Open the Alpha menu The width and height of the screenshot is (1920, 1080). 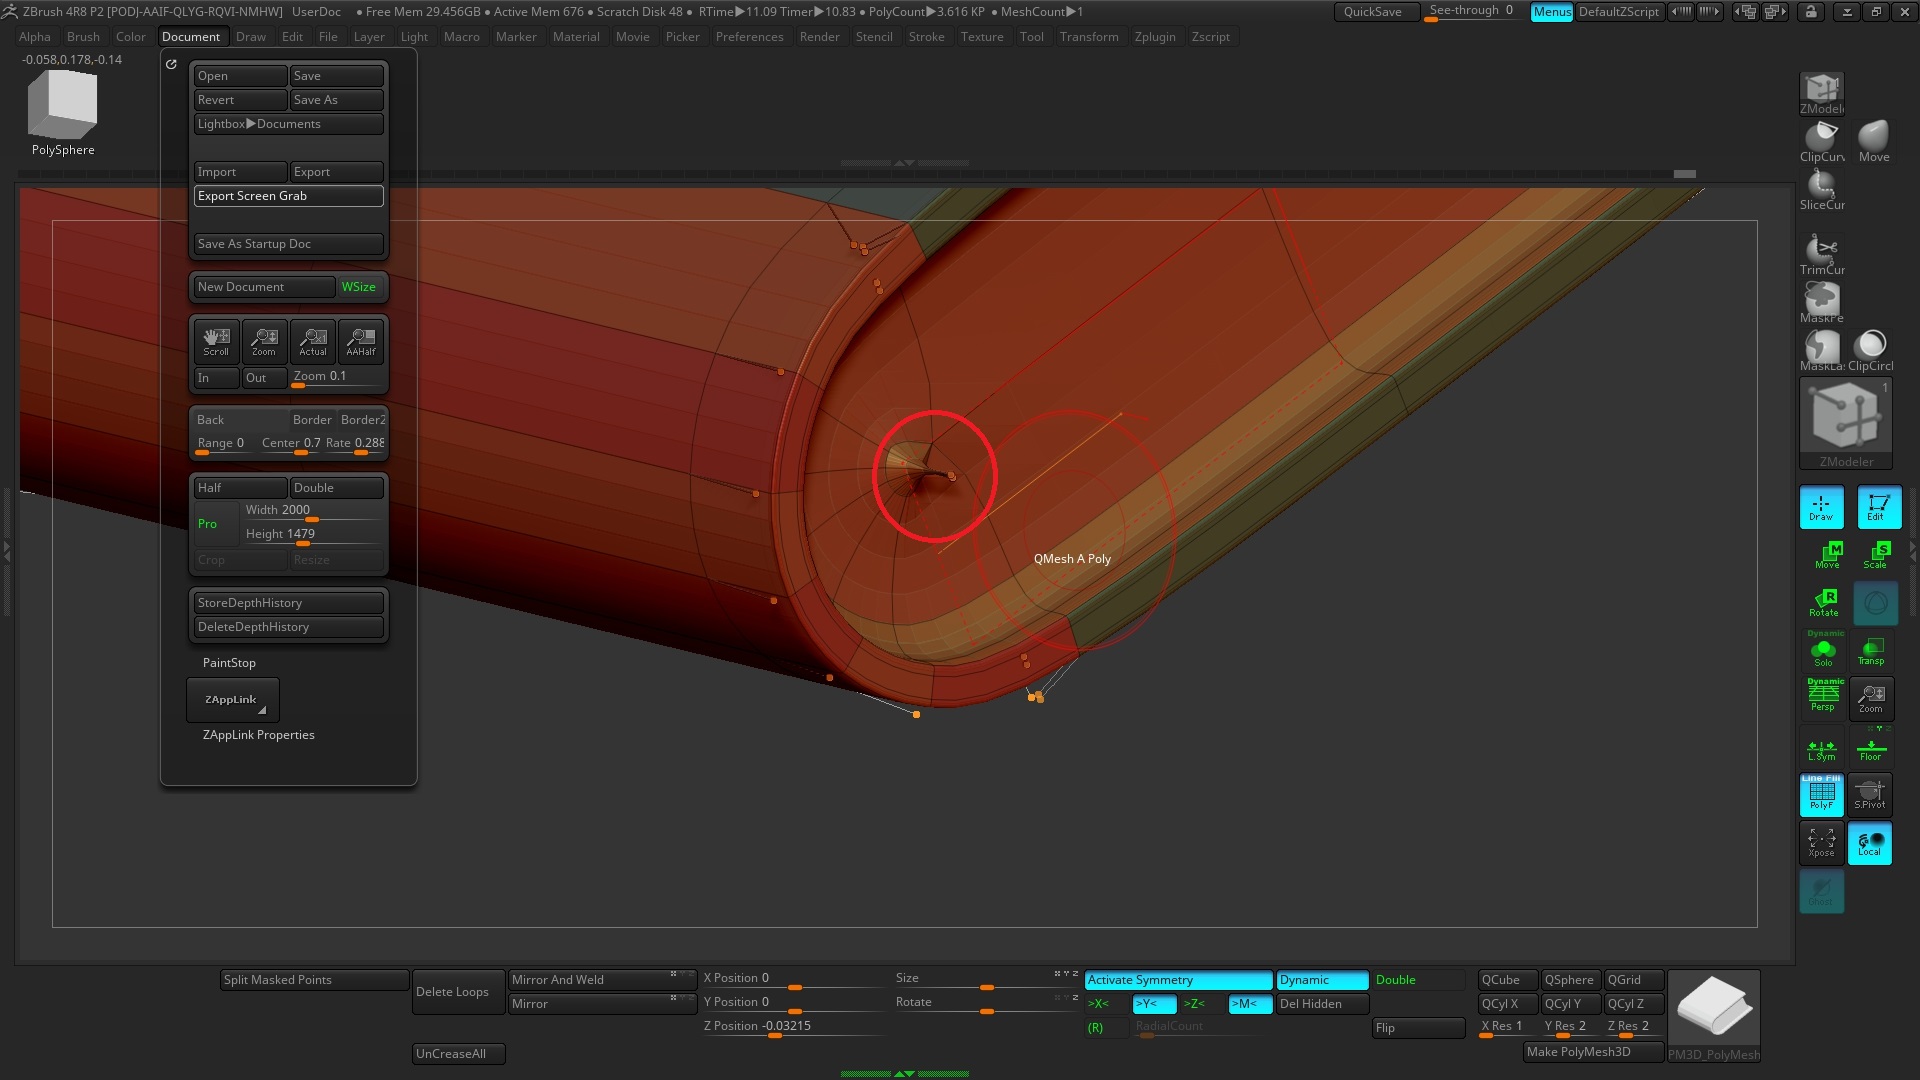(35, 37)
